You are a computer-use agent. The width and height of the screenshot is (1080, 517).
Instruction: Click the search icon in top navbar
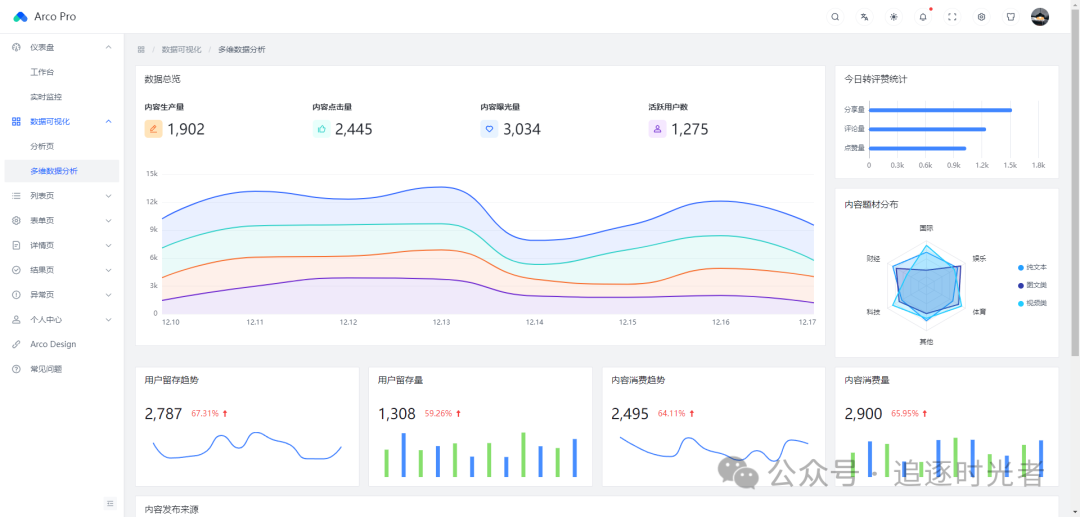[836, 17]
